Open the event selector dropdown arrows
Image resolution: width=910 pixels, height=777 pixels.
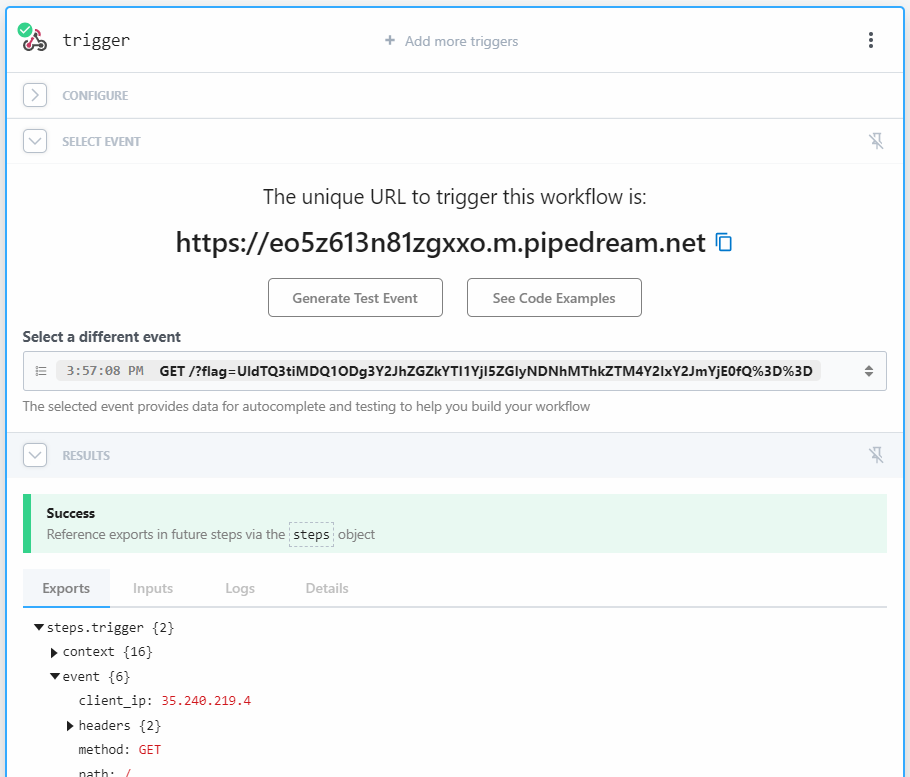point(869,371)
